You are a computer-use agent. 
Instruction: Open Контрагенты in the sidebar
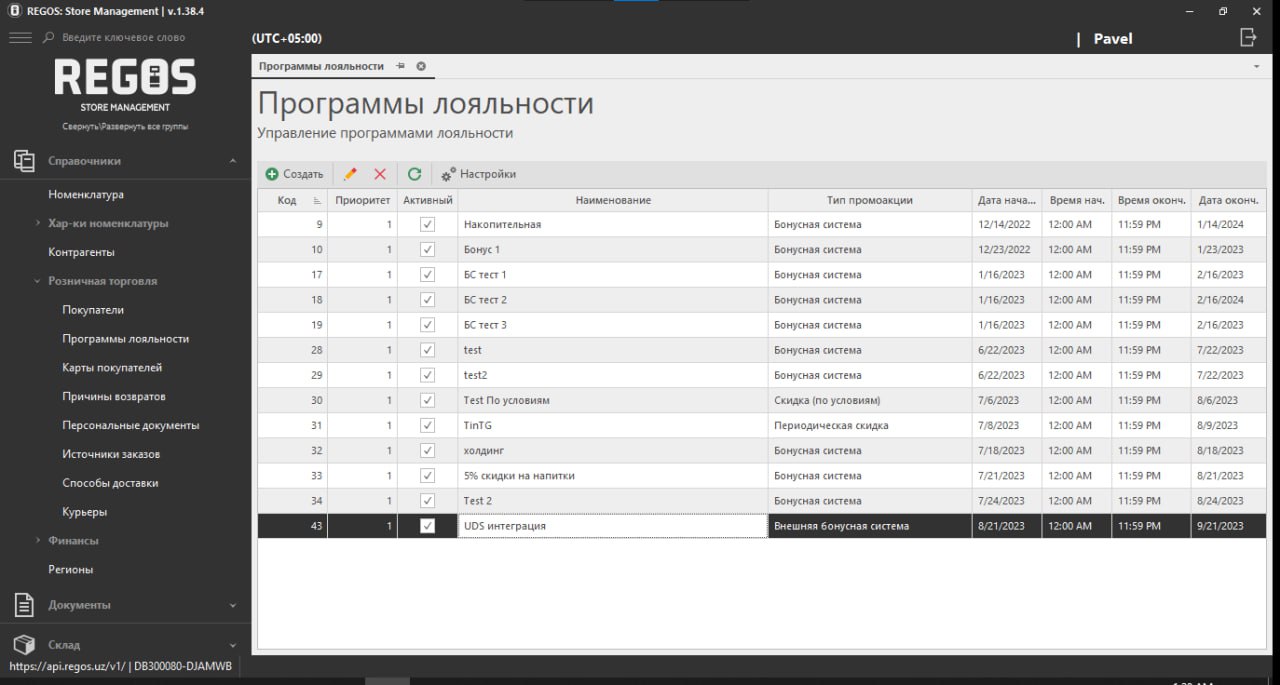81,252
